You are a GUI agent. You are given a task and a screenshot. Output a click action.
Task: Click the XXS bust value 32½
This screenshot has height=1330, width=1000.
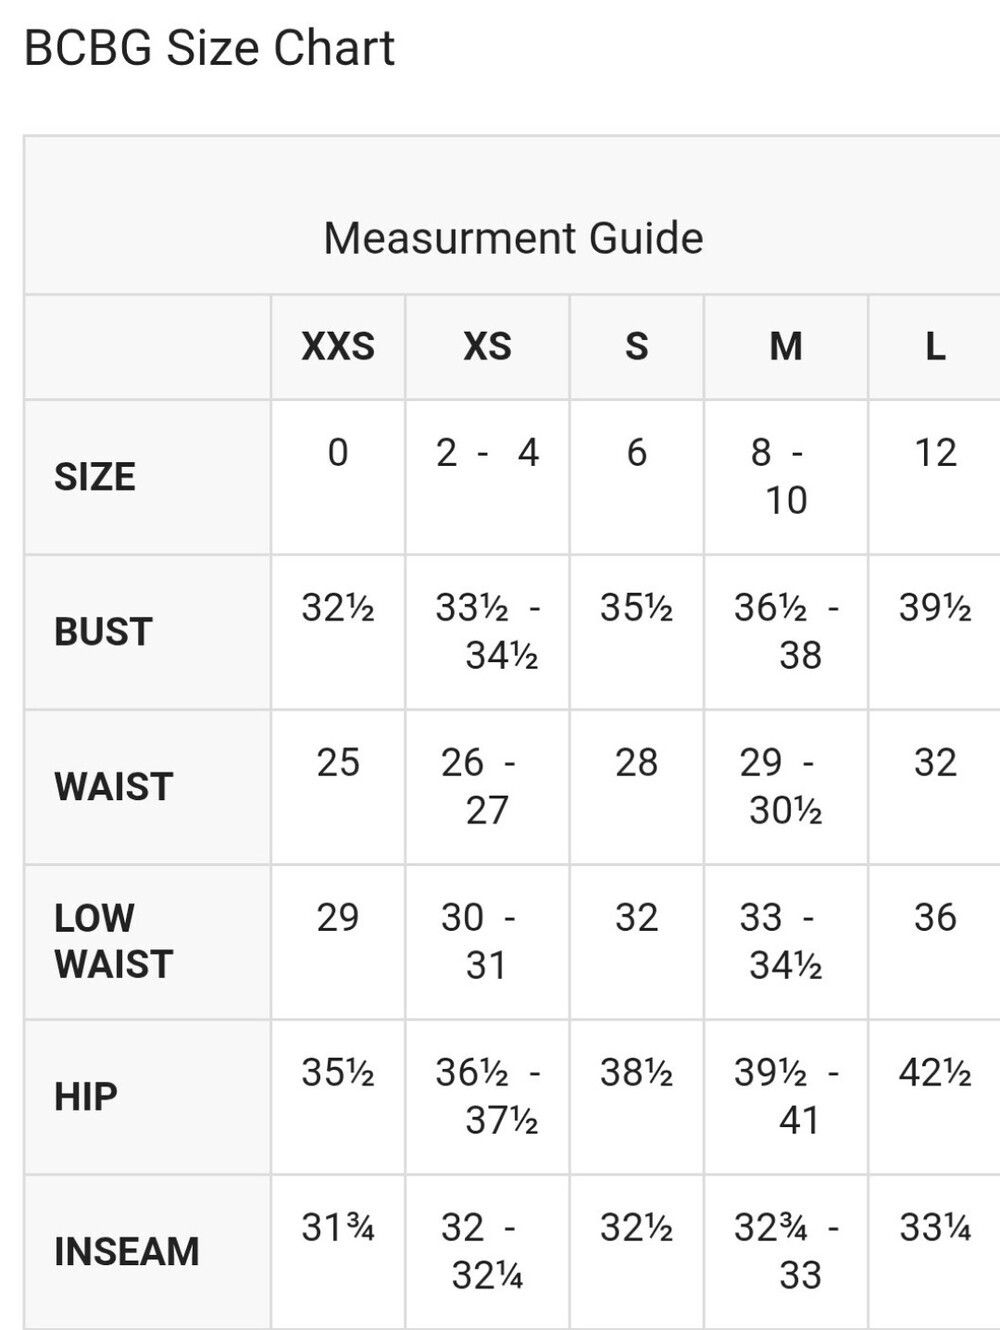[338, 608]
